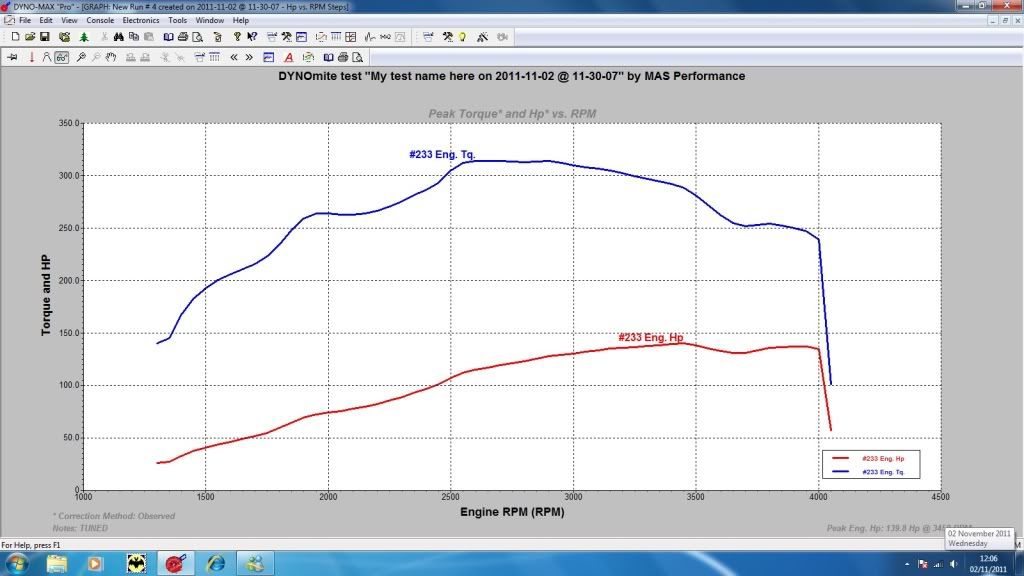Open Windows Media Player taskbar icon
The width and height of the screenshot is (1024, 576).
(95, 564)
